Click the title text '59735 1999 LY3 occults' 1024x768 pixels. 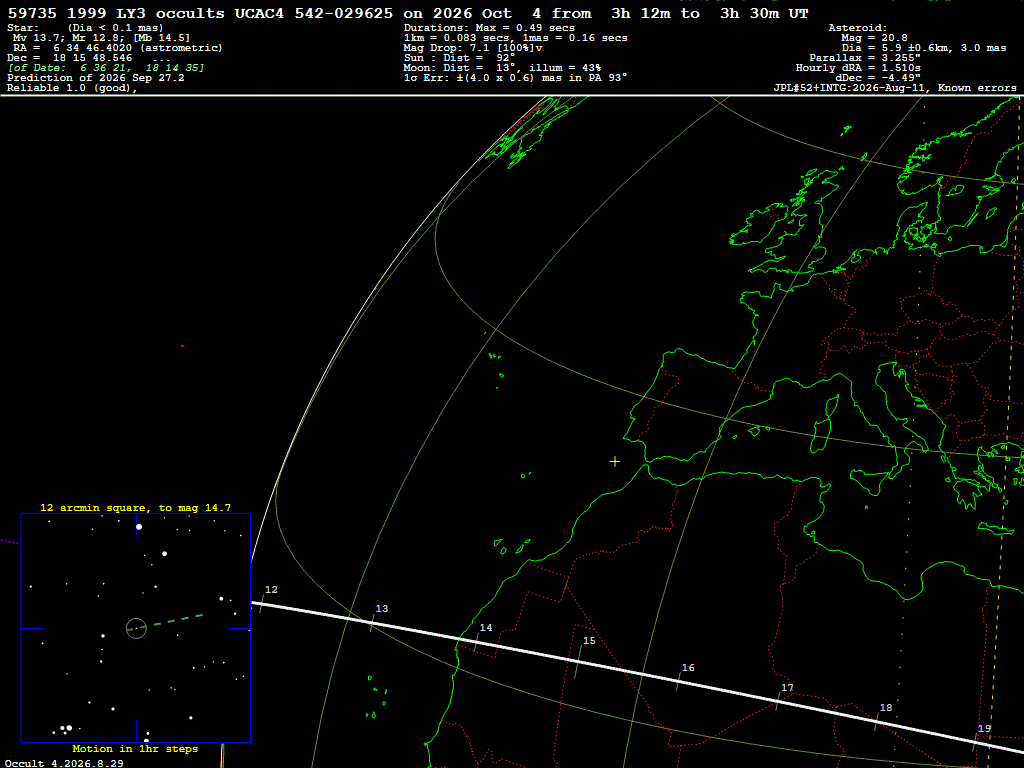pyautogui.click(x=116, y=14)
